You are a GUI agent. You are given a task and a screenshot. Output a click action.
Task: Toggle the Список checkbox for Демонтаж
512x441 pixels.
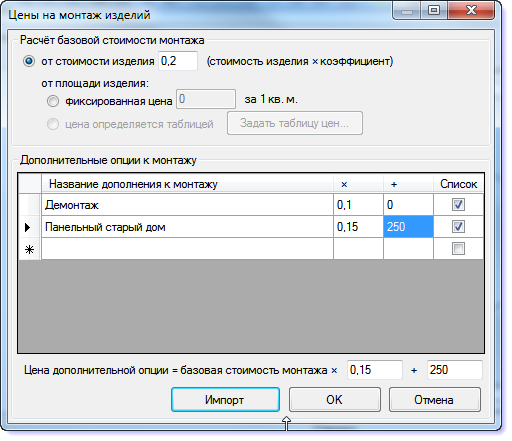(458, 205)
